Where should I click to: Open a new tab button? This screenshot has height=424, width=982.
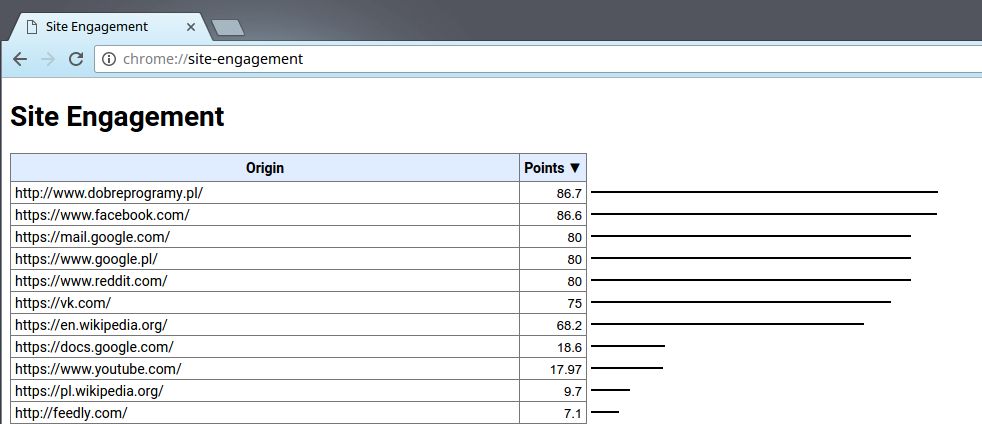point(228,28)
